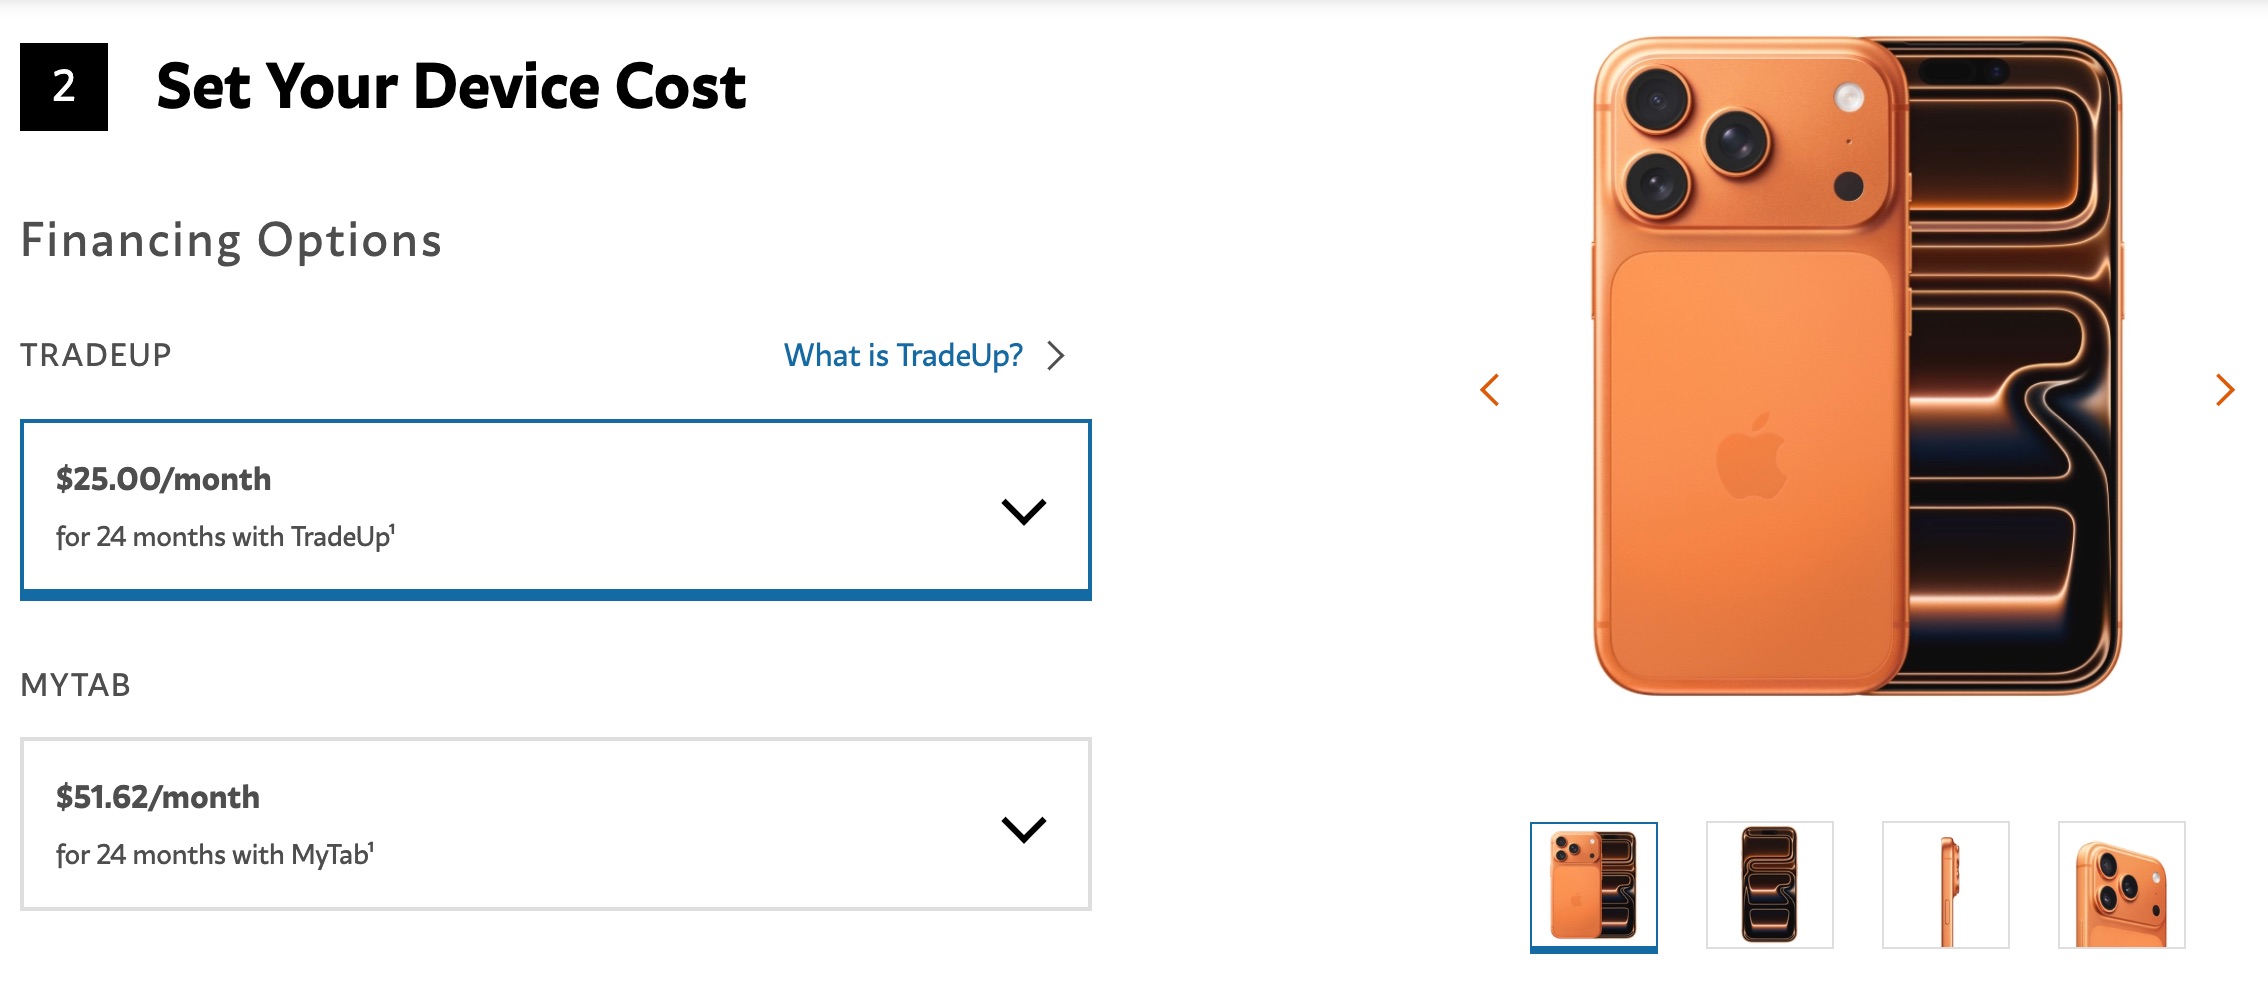Click the MYTAB section label
Viewport: 2268px width, 1004px height.
(77, 685)
